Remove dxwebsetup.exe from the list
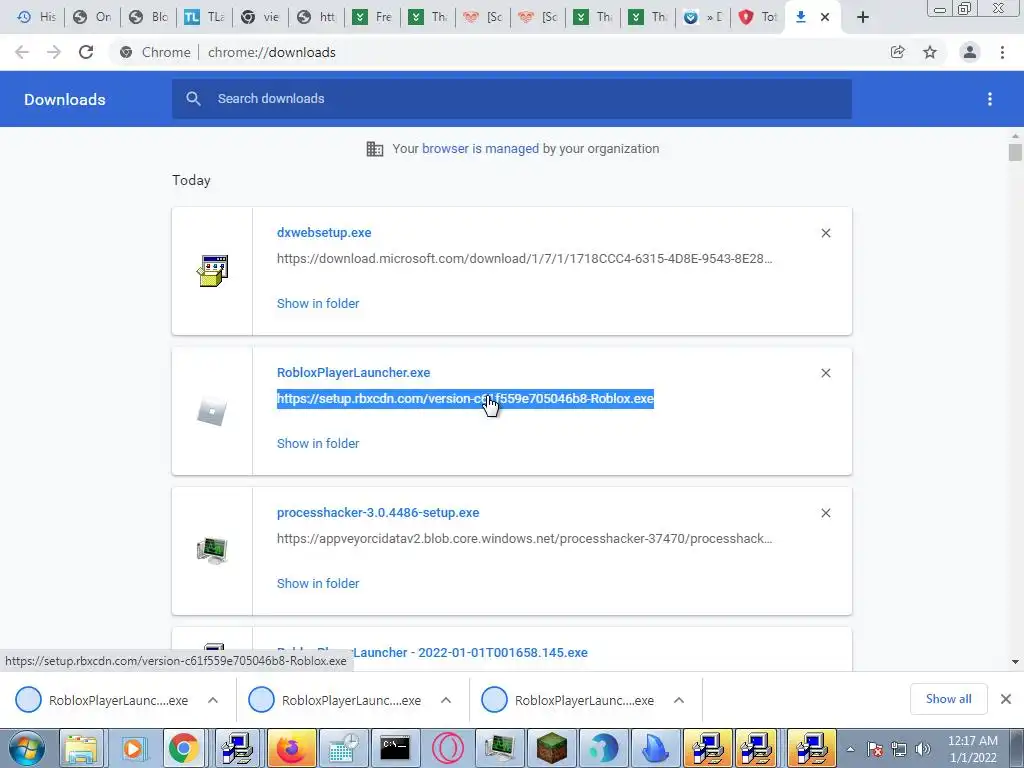Screen dimensions: 1024x768 825,233
